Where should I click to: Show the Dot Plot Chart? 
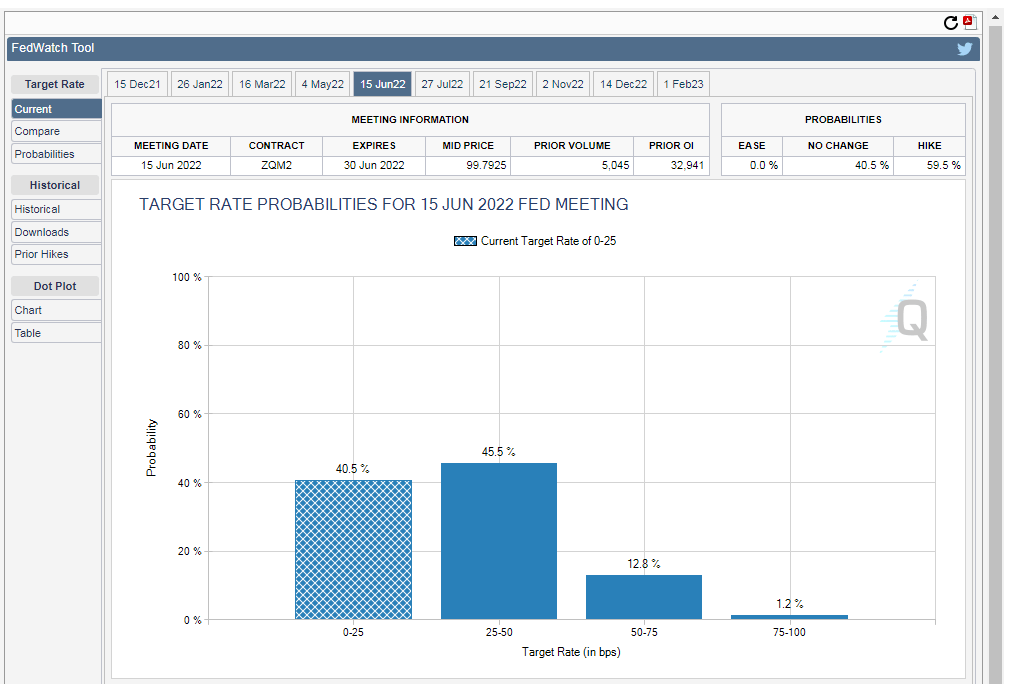pos(56,310)
